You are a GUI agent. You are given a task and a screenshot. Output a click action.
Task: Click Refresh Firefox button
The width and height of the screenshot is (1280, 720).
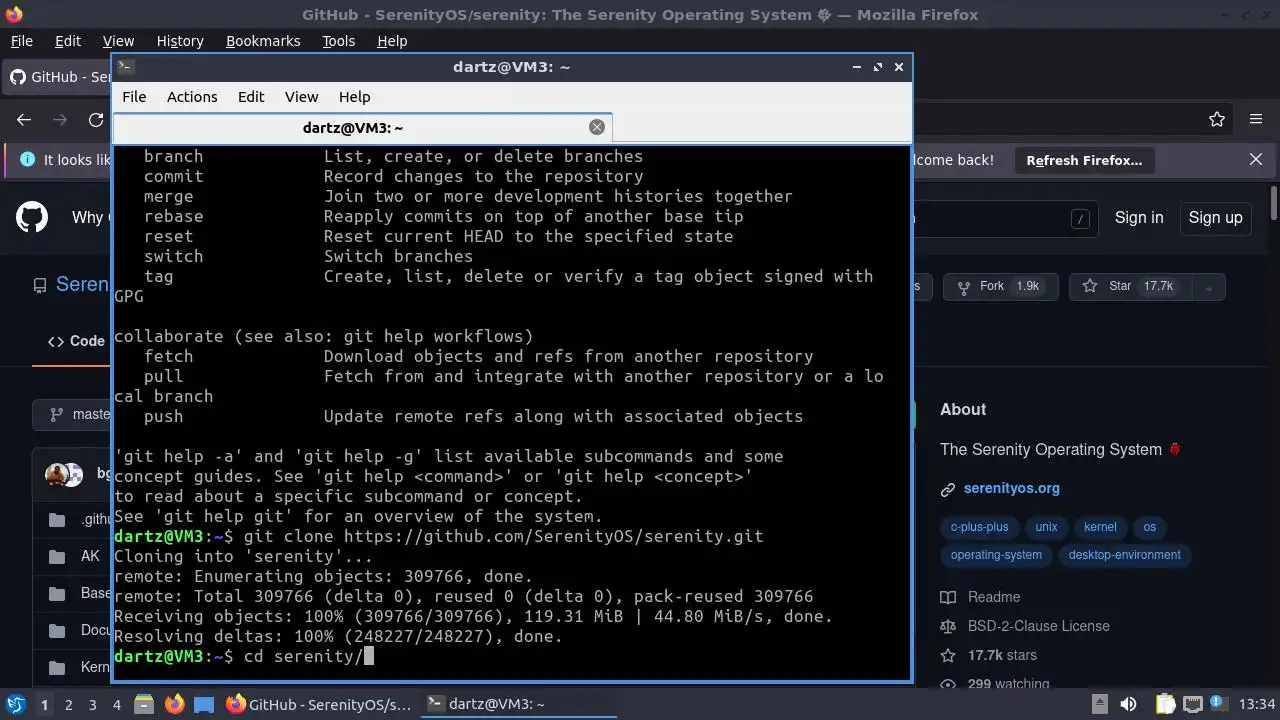(1084, 160)
